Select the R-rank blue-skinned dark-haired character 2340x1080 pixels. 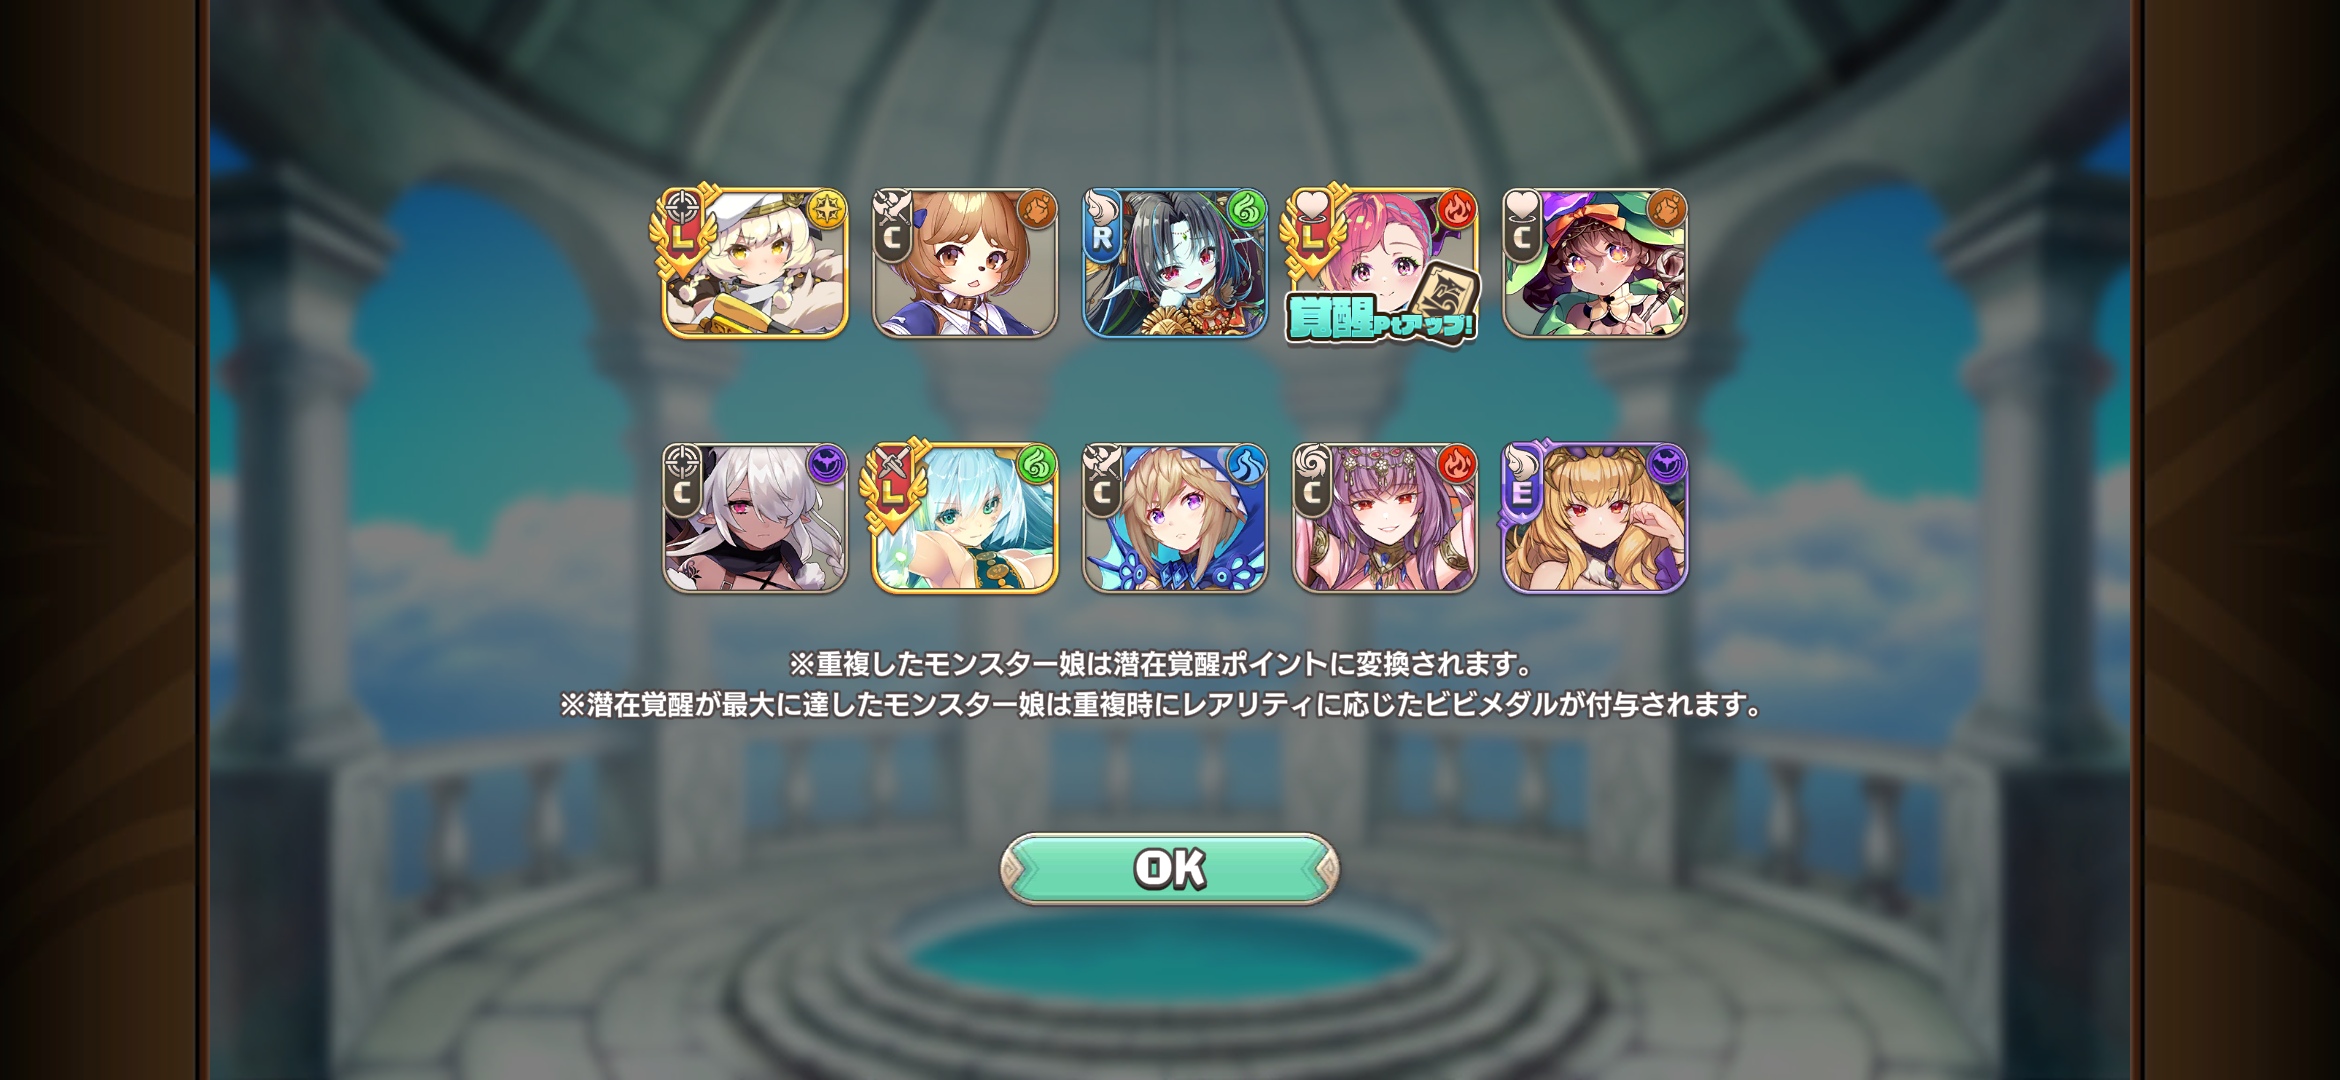pyautogui.click(x=1175, y=263)
